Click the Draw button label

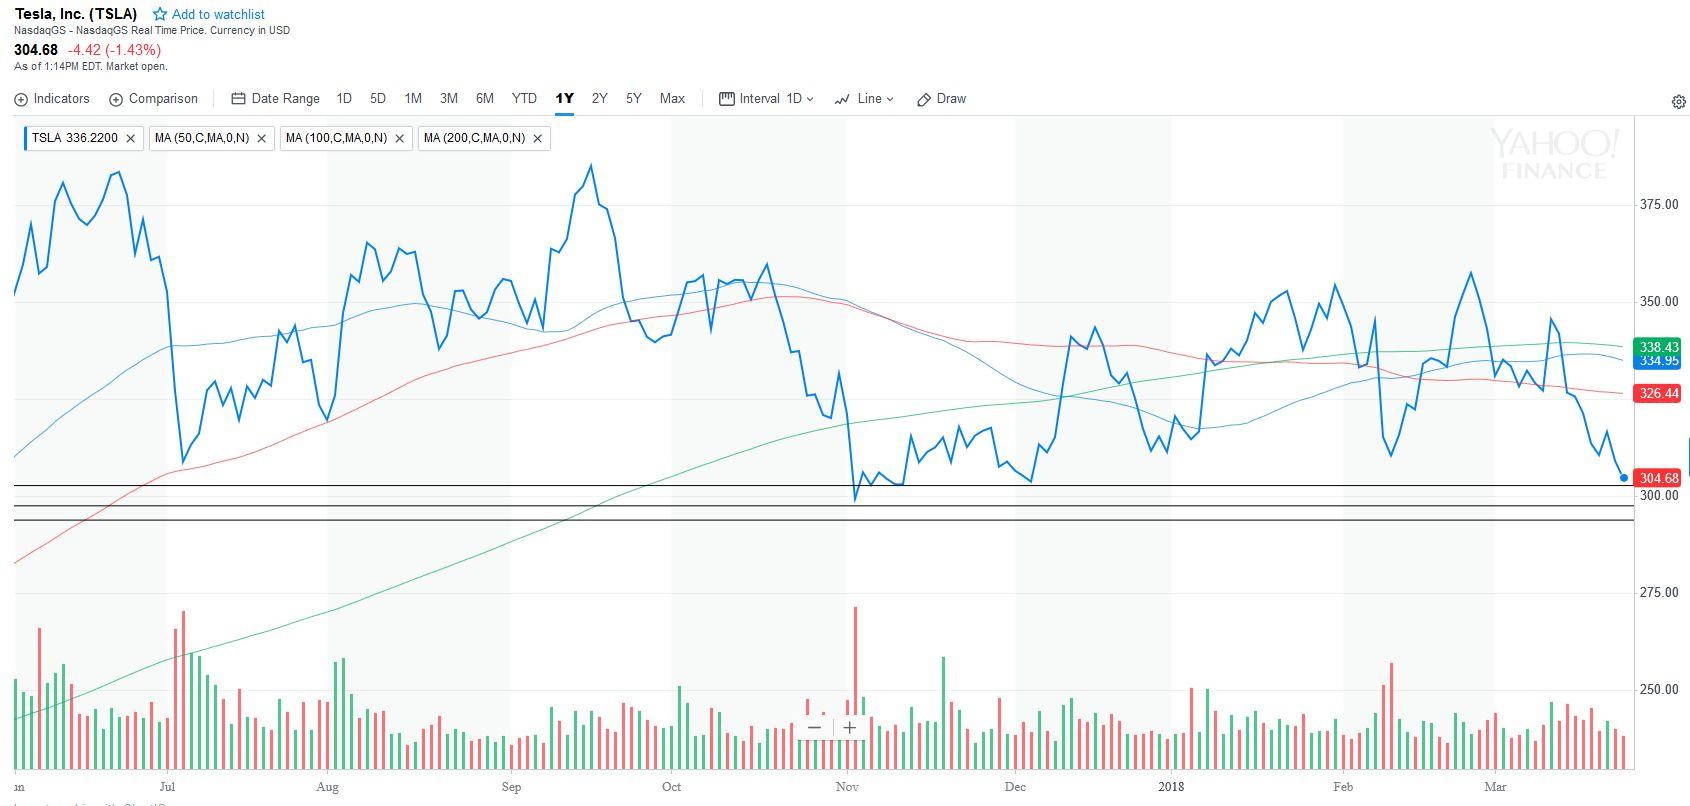[x=951, y=99]
